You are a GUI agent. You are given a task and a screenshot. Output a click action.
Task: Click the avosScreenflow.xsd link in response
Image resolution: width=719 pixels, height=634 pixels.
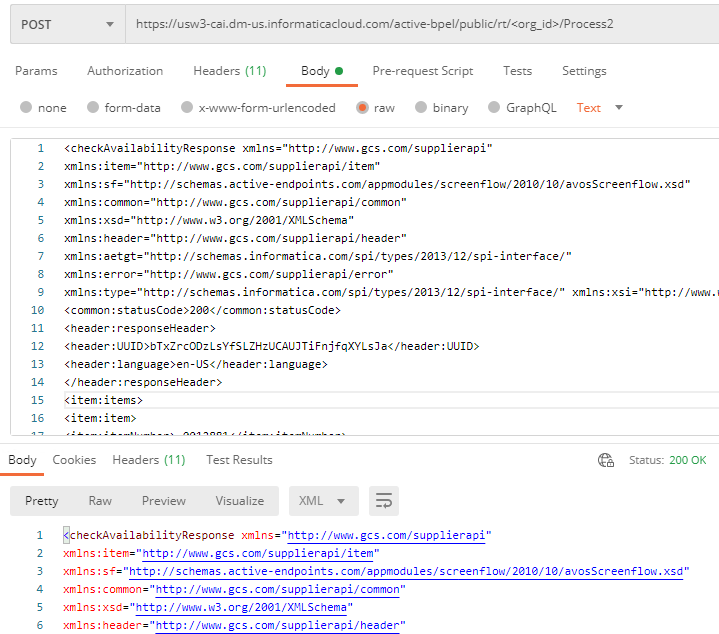point(406,571)
